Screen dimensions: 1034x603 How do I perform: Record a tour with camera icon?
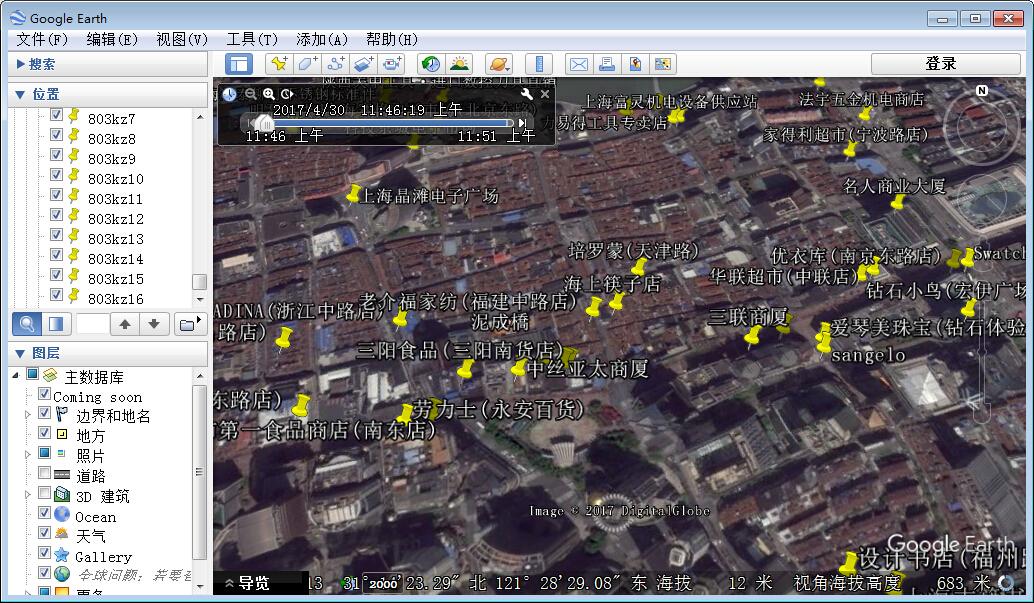click(x=392, y=64)
